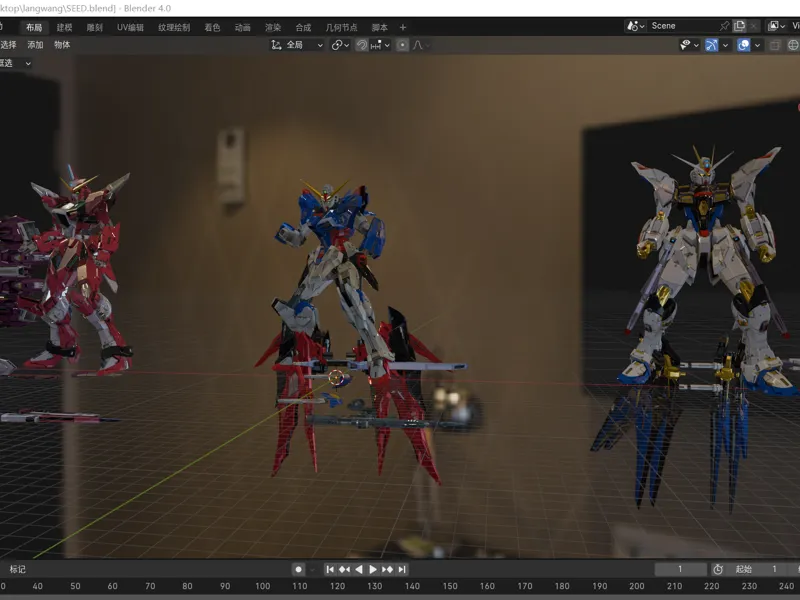
Task: Open the 全局 transform orientation dropdown
Action: pyautogui.click(x=297, y=45)
